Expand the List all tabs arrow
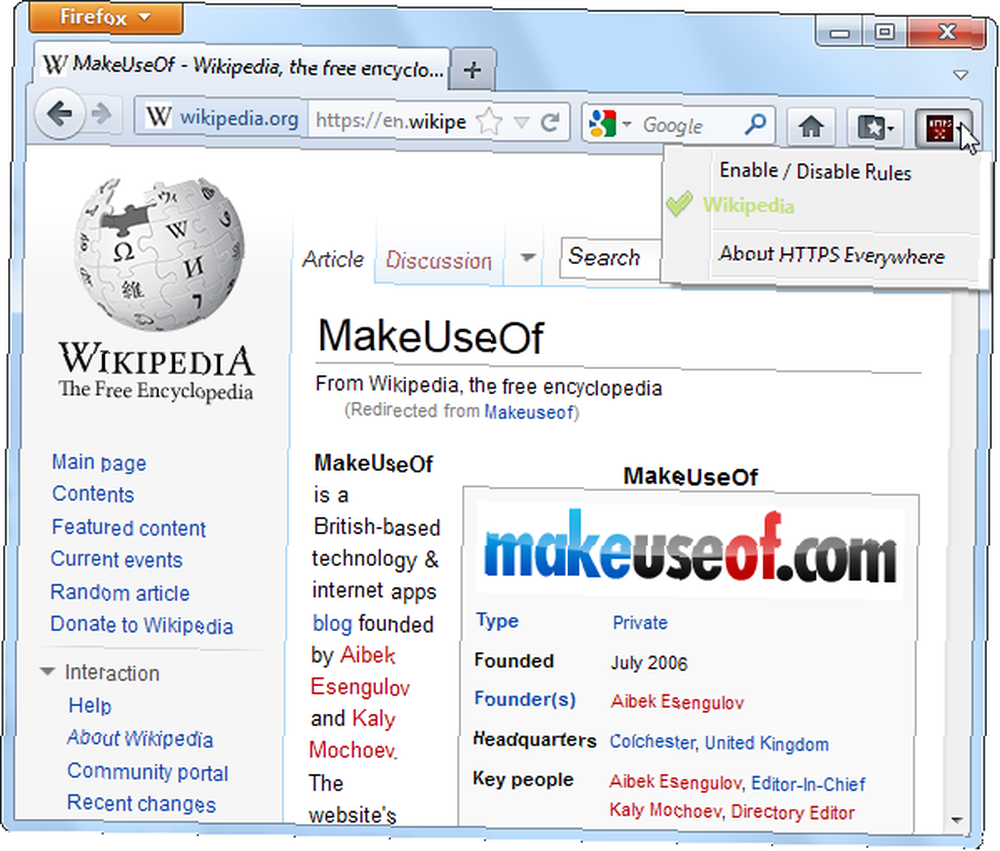 pos(960,75)
